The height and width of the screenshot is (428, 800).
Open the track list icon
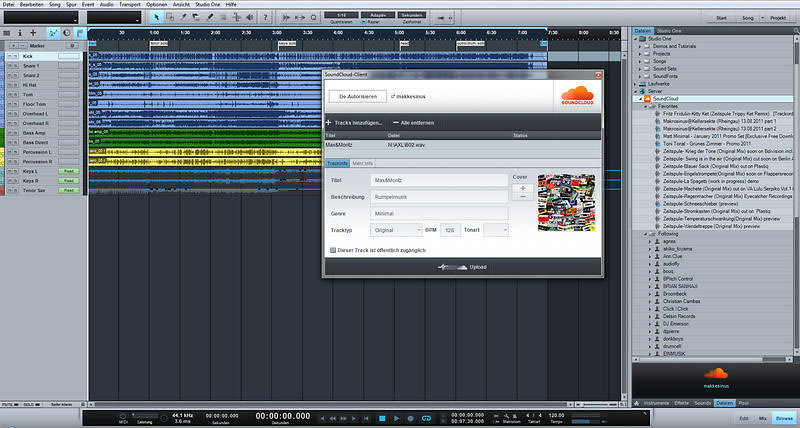pos(7,33)
